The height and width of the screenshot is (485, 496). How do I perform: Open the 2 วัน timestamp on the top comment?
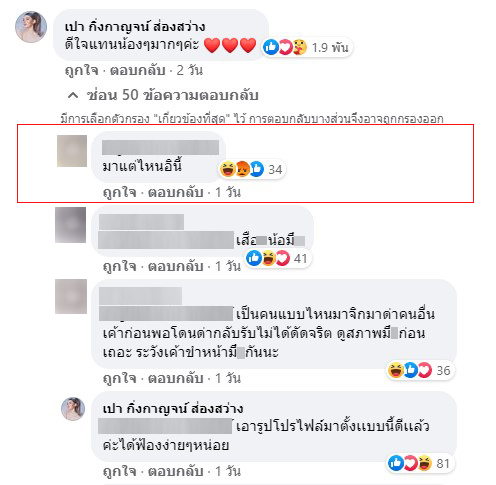click(x=190, y=71)
